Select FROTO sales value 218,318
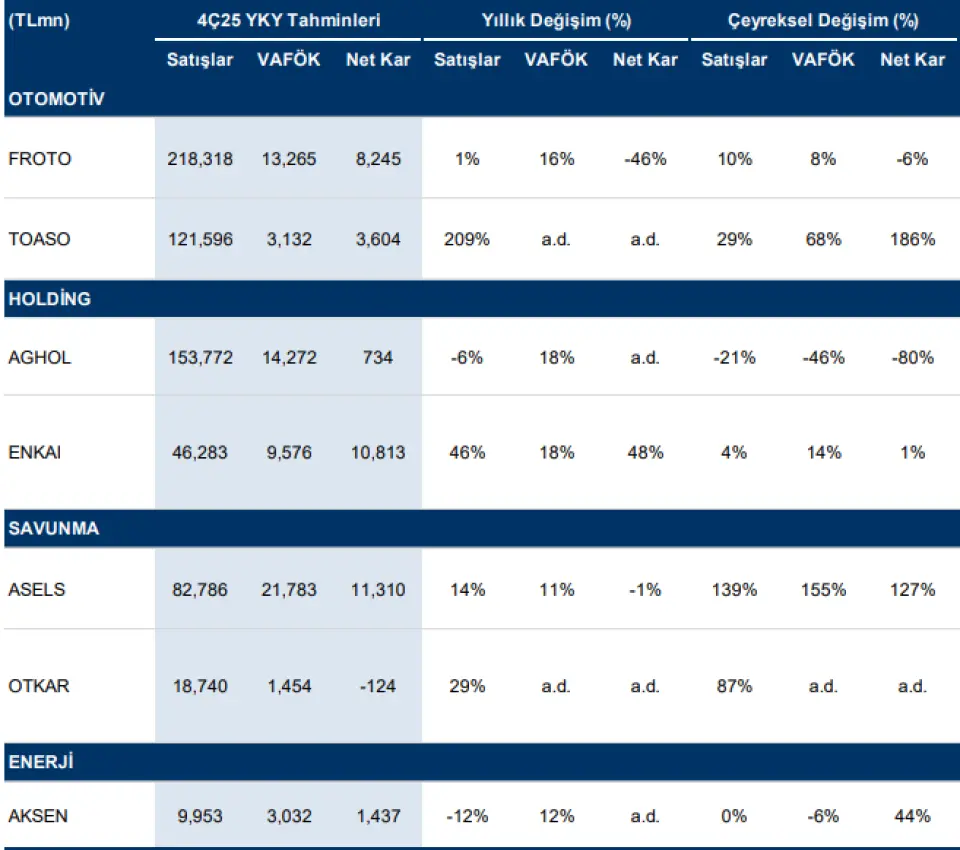 click(x=200, y=159)
